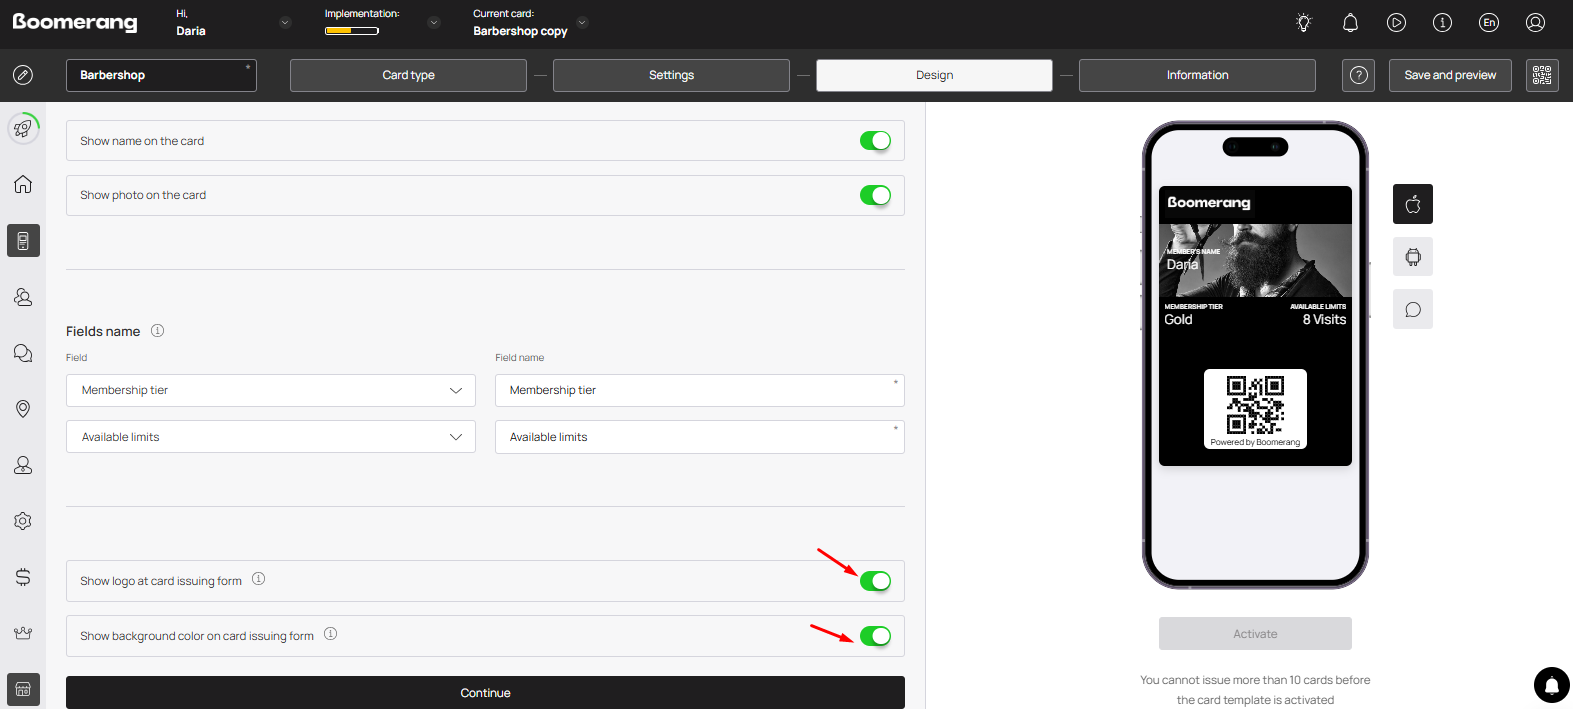Image resolution: width=1573 pixels, height=709 pixels.
Task: Edit the Barbershop card name field
Action: click(161, 75)
